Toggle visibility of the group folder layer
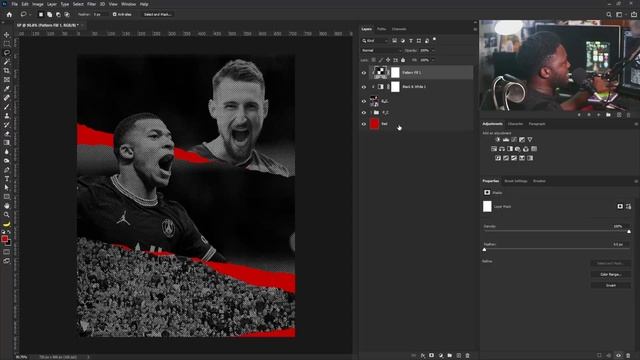Screen dimensions: 640x360 point(364,113)
